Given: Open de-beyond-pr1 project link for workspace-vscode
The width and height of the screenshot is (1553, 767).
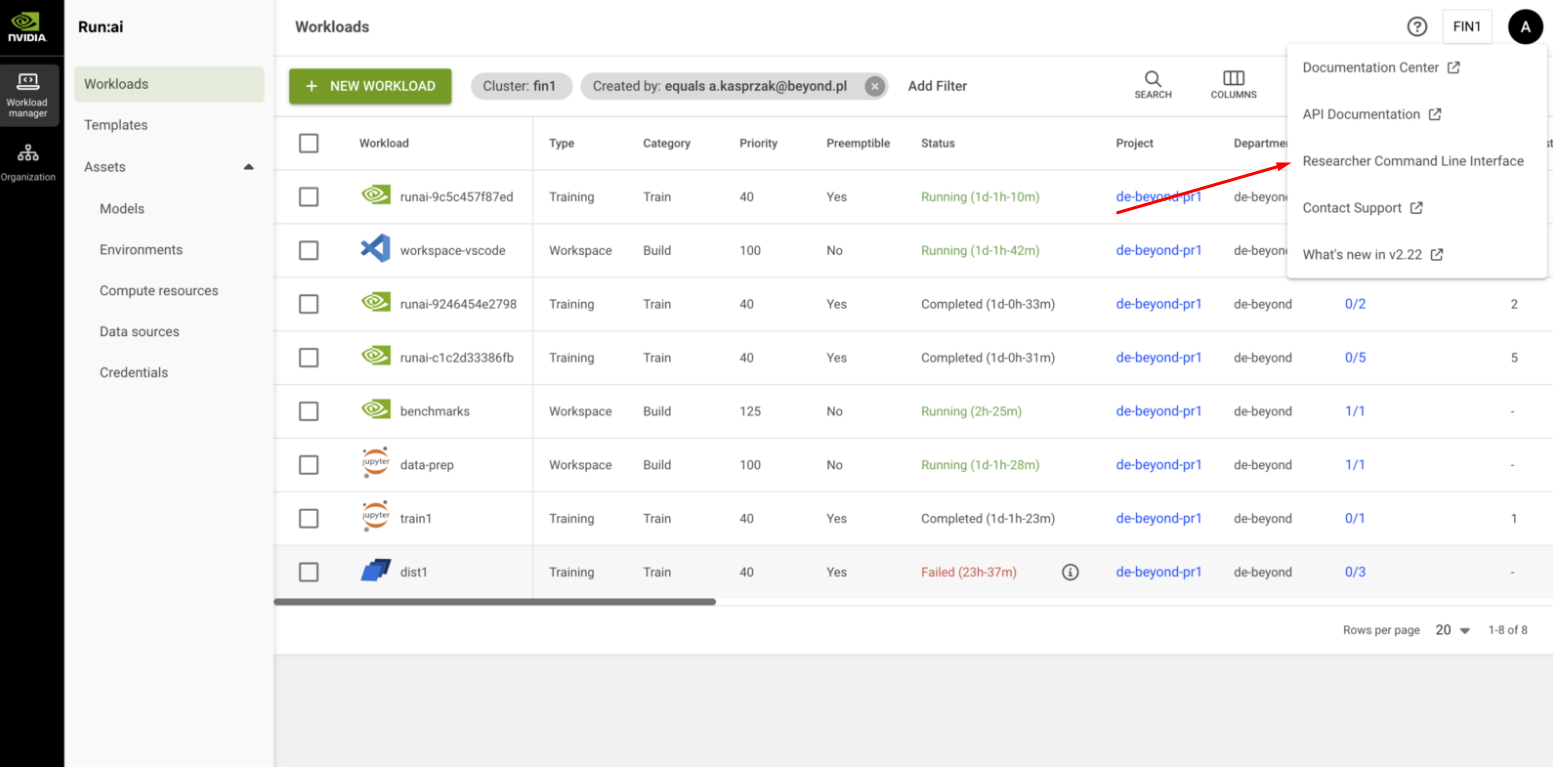Looking at the screenshot, I should point(1159,250).
